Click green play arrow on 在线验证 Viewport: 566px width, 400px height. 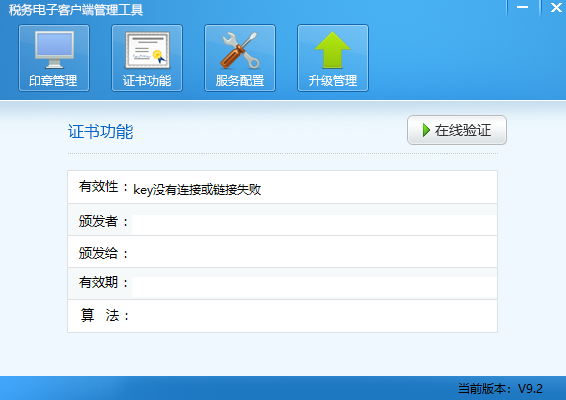point(426,130)
